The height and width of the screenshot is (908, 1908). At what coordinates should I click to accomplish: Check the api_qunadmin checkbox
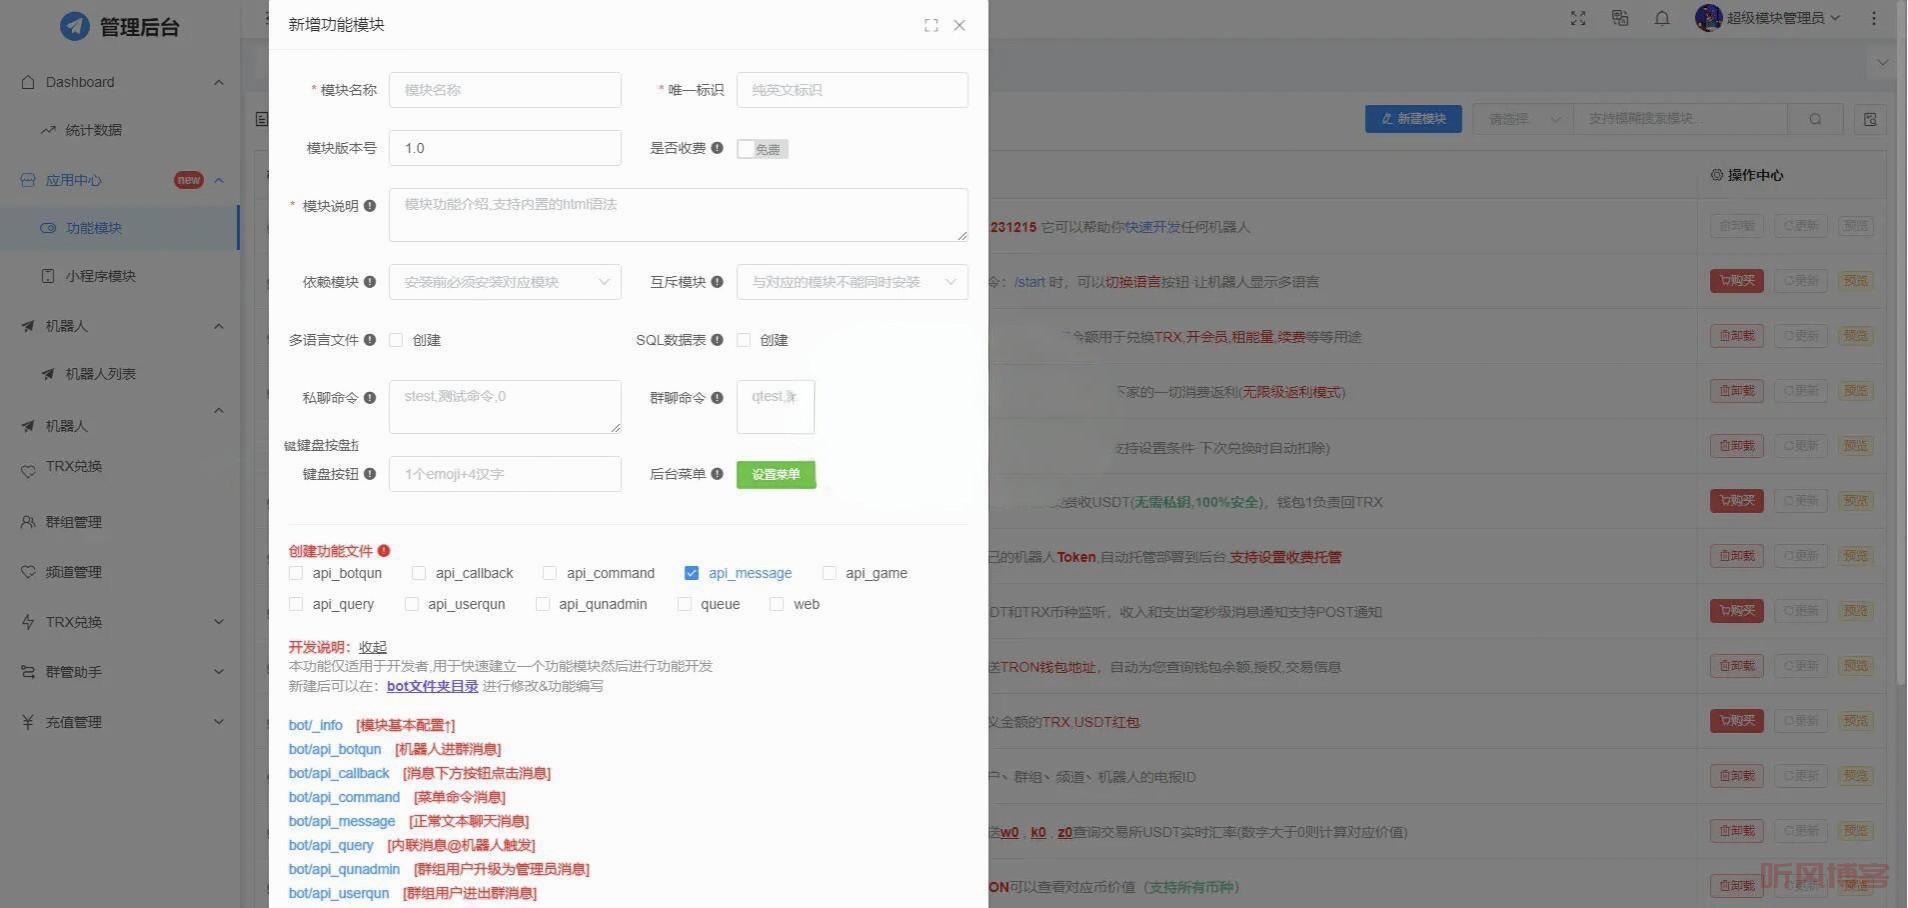(543, 604)
